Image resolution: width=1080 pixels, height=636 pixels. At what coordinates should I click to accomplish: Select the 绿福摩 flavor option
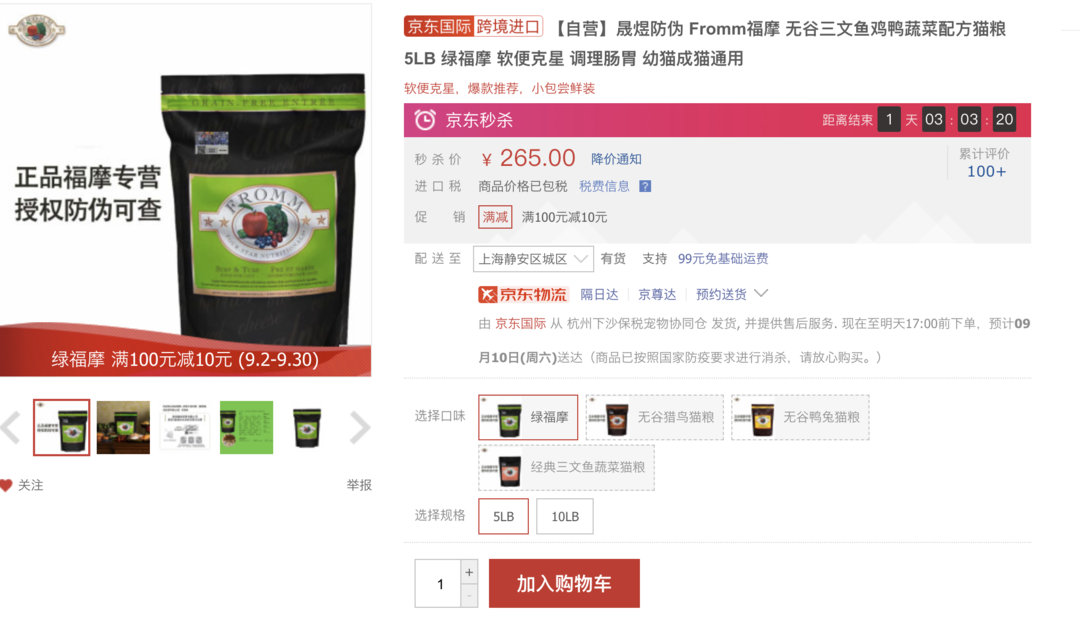click(x=528, y=417)
